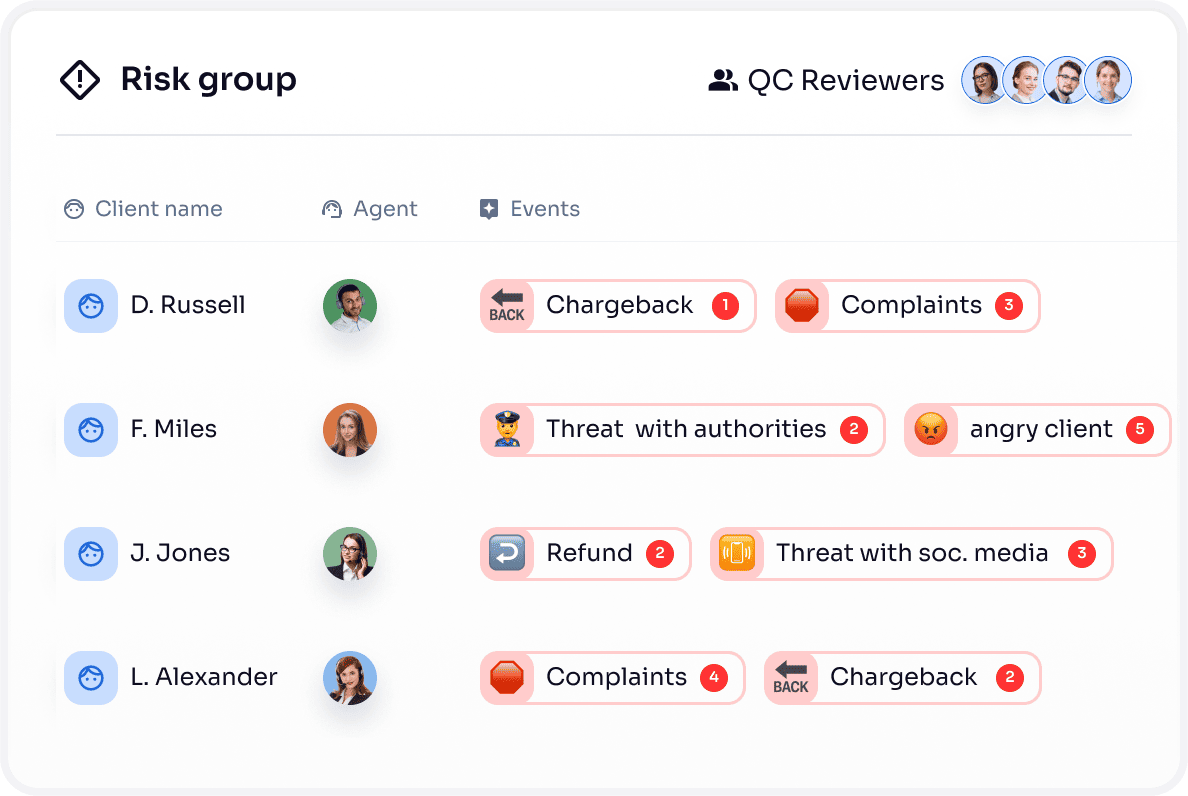Image resolution: width=1188 pixels, height=796 pixels.
Task: Open the last QC reviewer avatar
Action: click(x=1108, y=80)
